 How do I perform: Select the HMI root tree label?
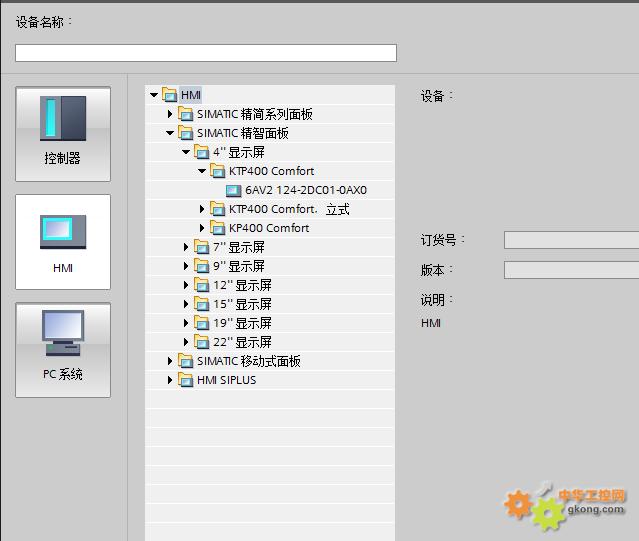point(191,95)
